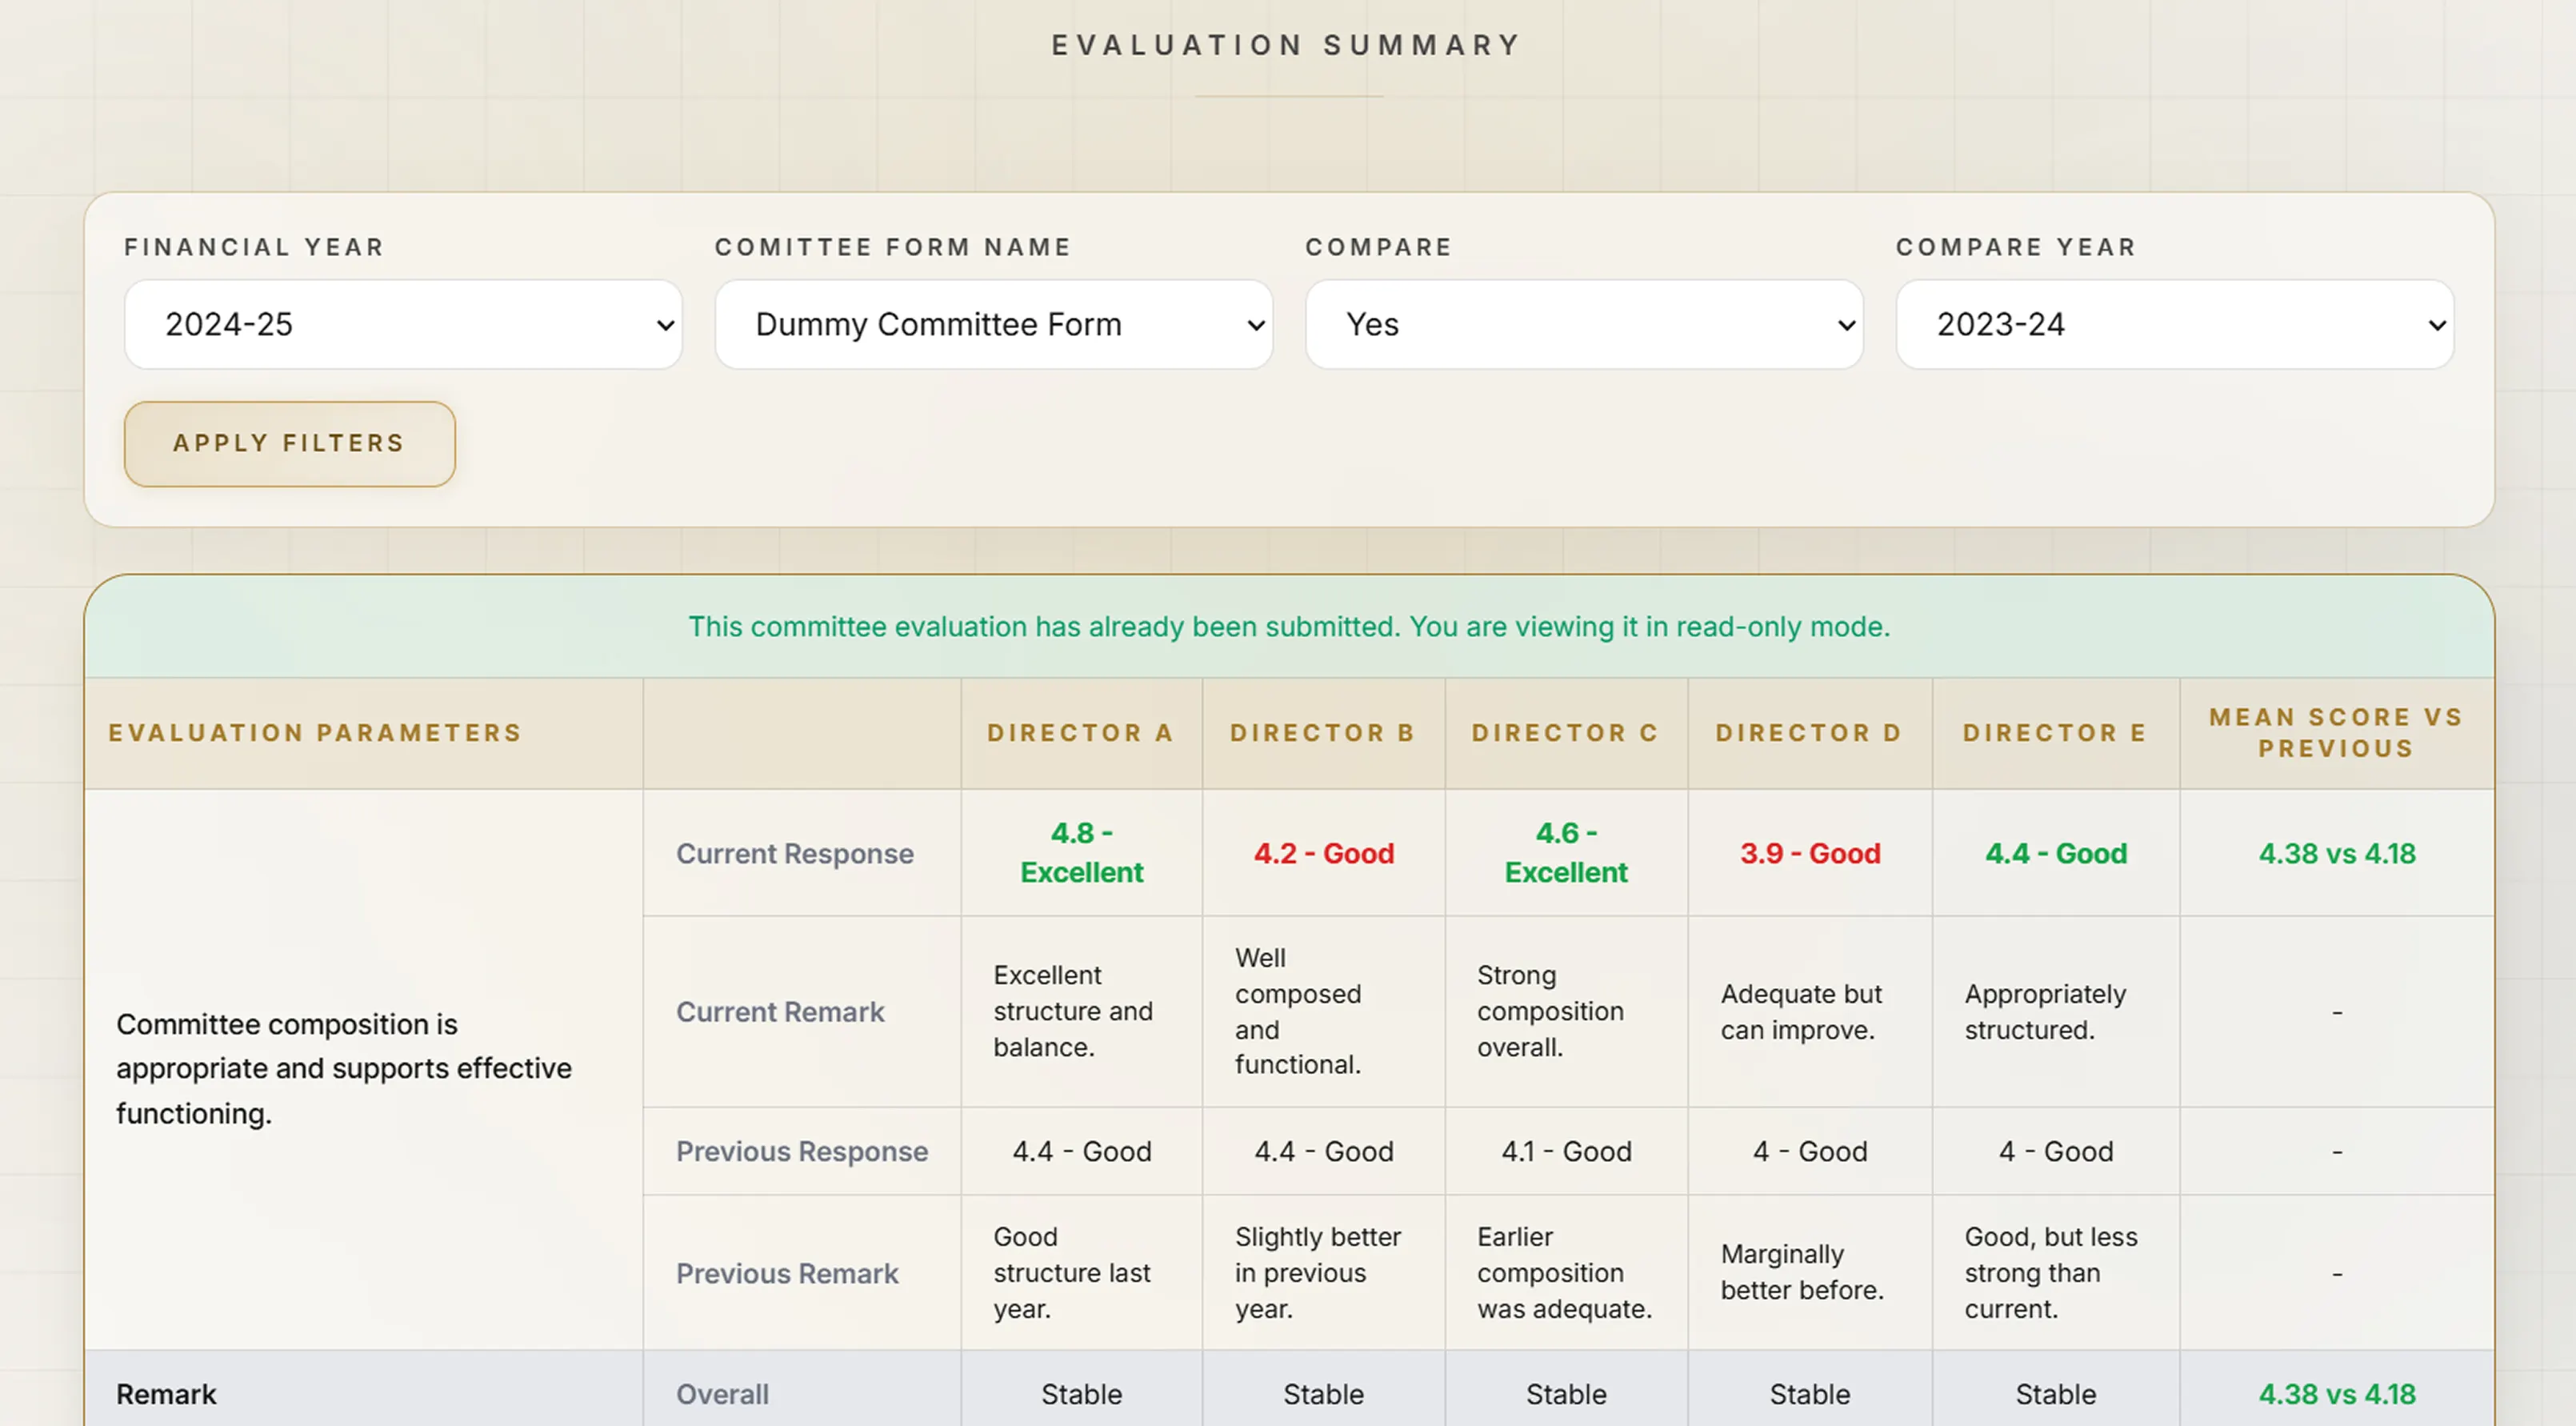Click remark 'Earlier composition was adequate.'
The width and height of the screenshot is (2576, 1426).
(x=1564, y=1273)
